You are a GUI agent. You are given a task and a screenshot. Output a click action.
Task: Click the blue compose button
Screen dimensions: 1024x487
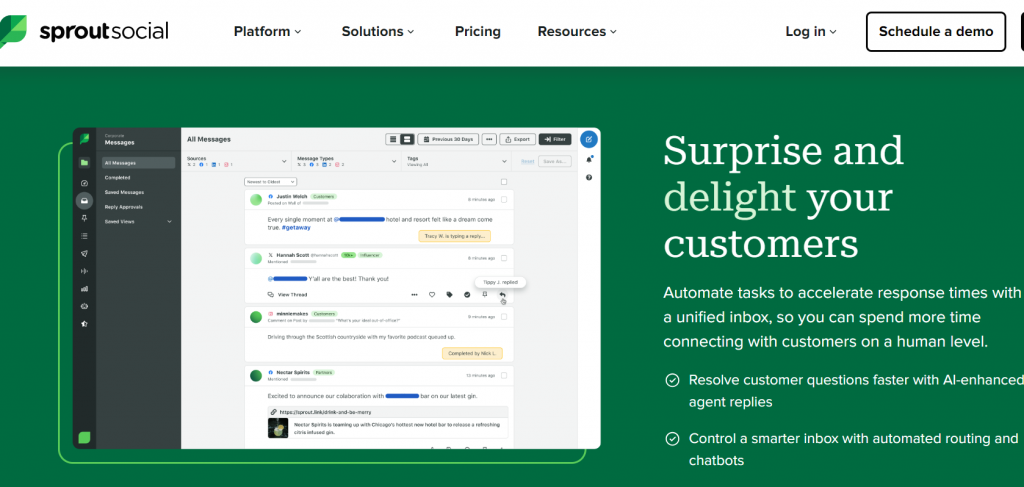click(x=589, y=138)
